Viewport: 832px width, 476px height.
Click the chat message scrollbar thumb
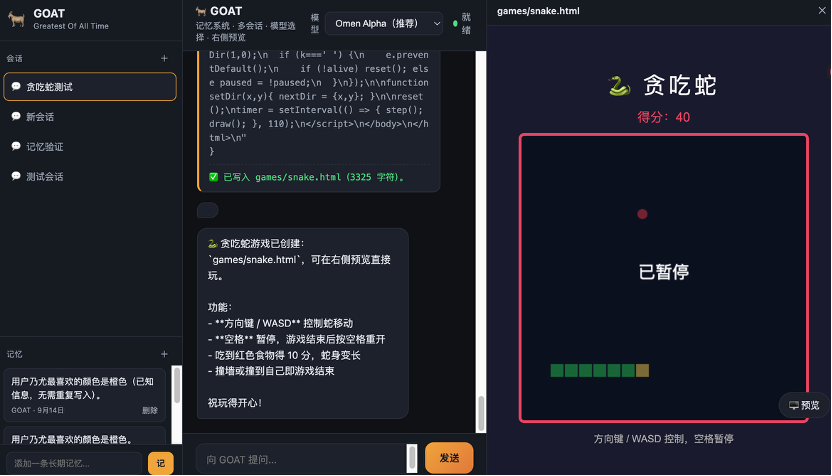[x=481, y=413]
